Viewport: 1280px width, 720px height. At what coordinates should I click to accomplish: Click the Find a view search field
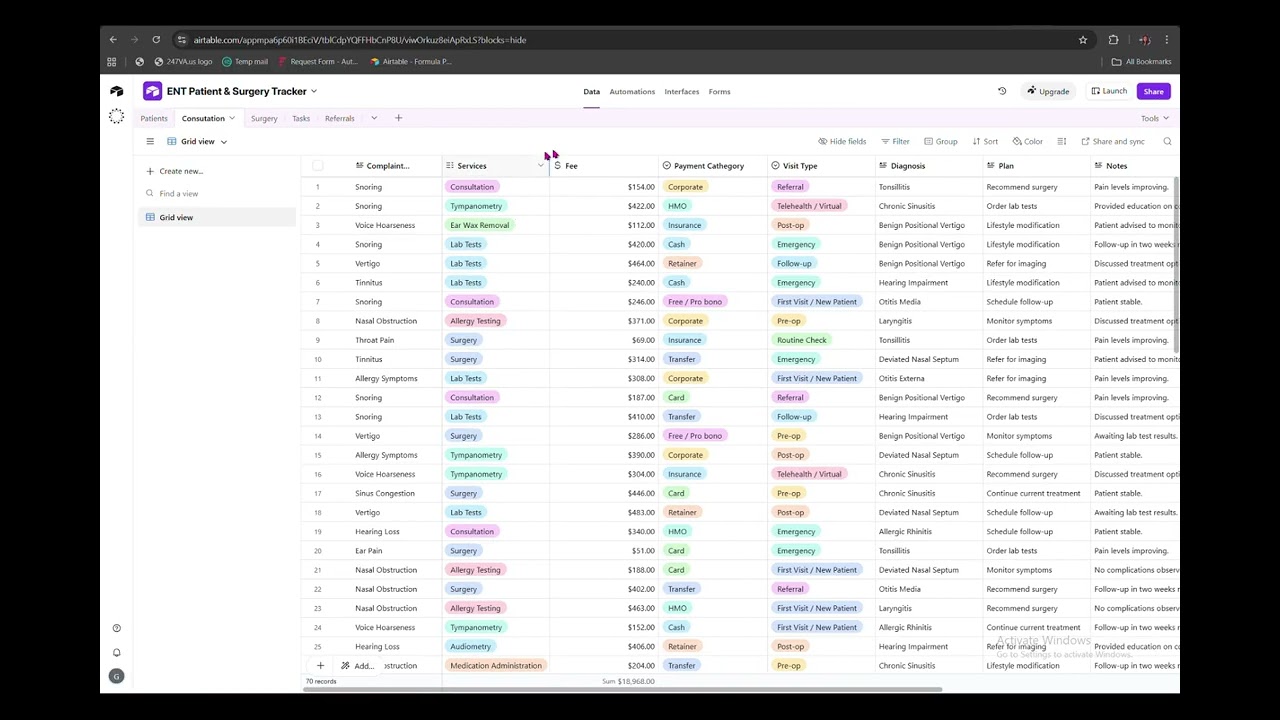218,193
